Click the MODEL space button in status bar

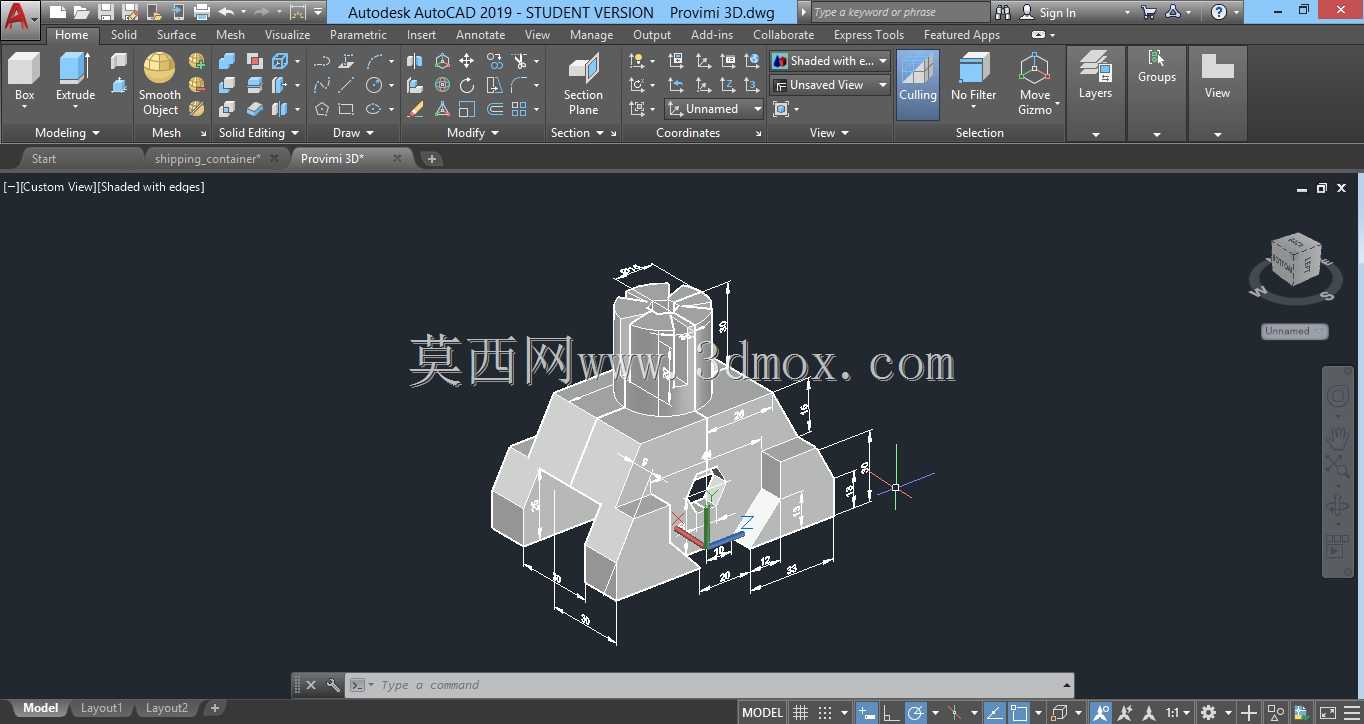point(762,712)
